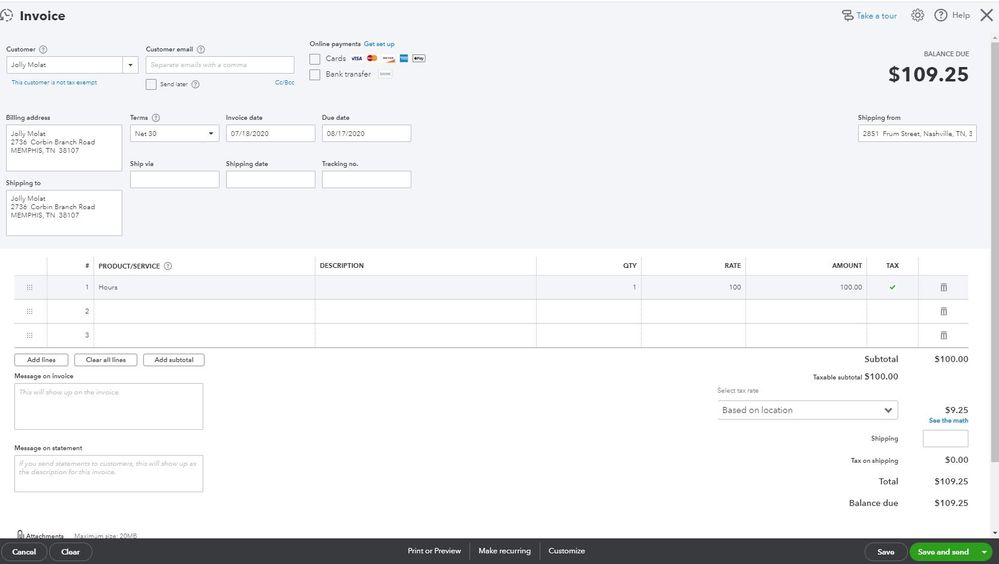Enable Cards online payment checkbox

pyautogui.click(x=315, y=59)
